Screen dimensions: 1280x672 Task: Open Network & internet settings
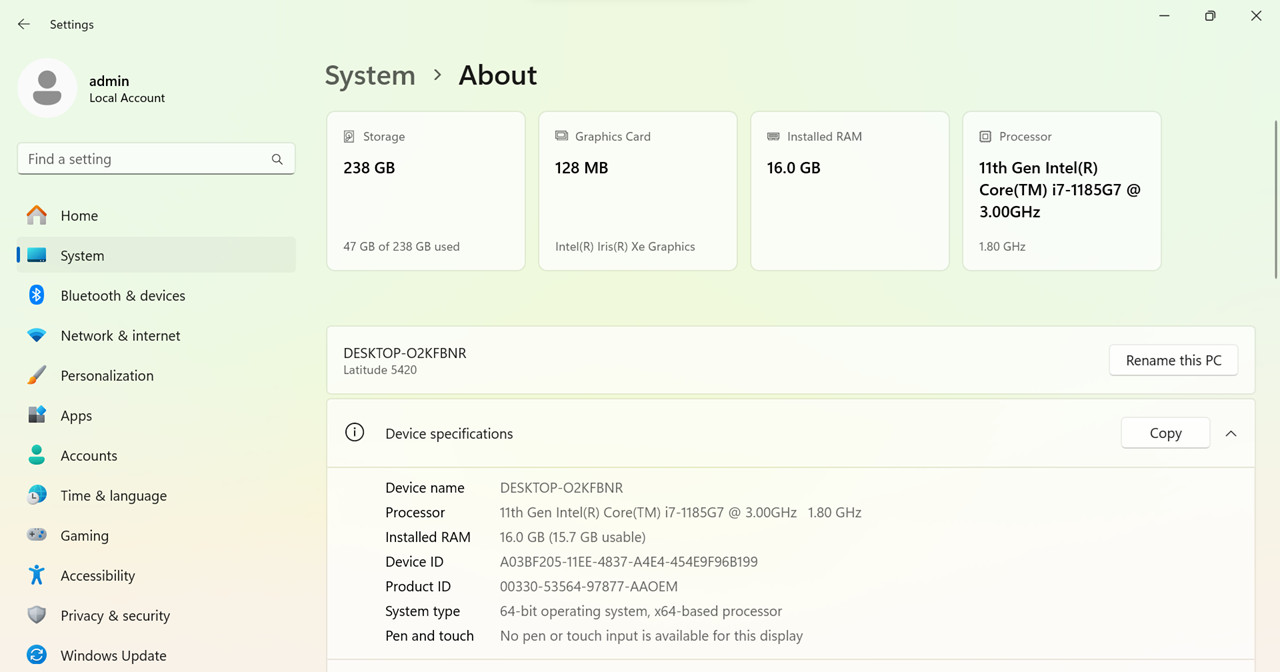pos(156,335)
